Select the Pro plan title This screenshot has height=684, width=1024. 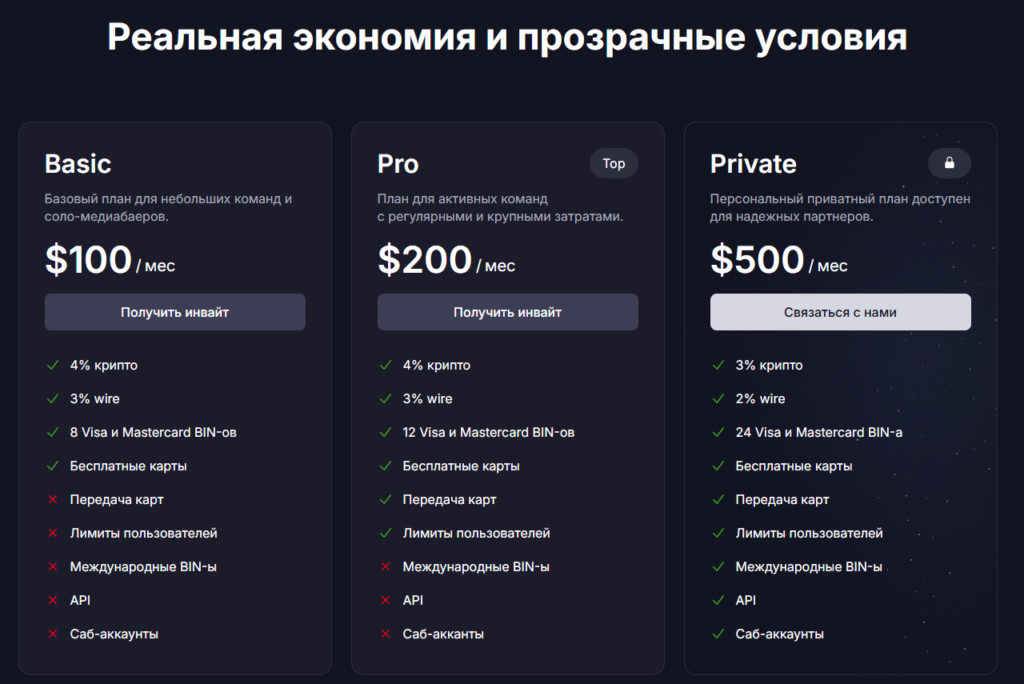point(398,164)
